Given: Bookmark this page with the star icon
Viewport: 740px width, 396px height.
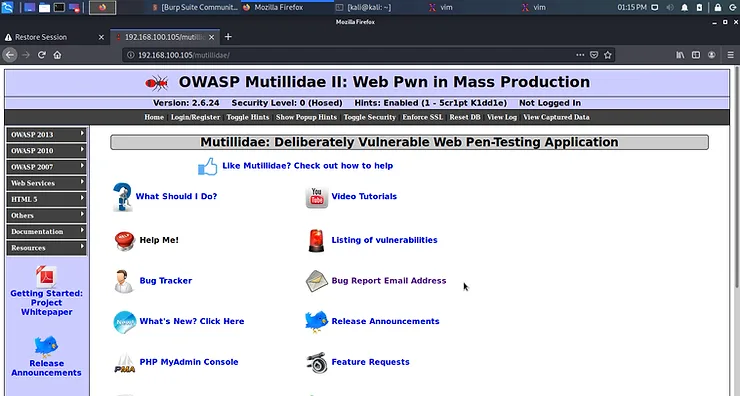Looking at the screenshot, I should 608,55.
